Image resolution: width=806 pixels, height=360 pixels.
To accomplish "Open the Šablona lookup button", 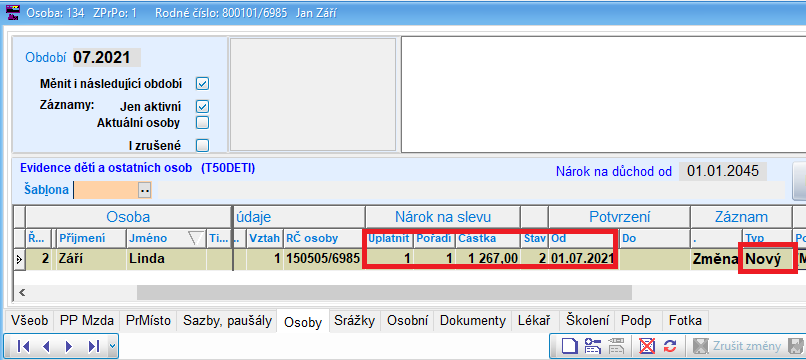I will pos(145,190).
